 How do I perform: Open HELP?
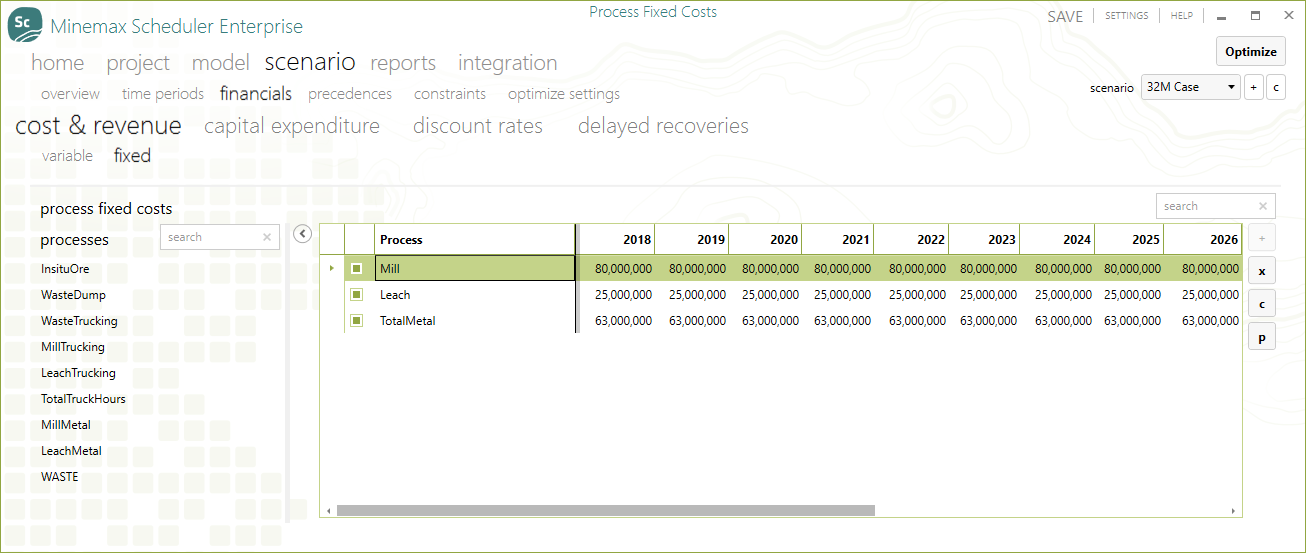(x=1181, y=16)
